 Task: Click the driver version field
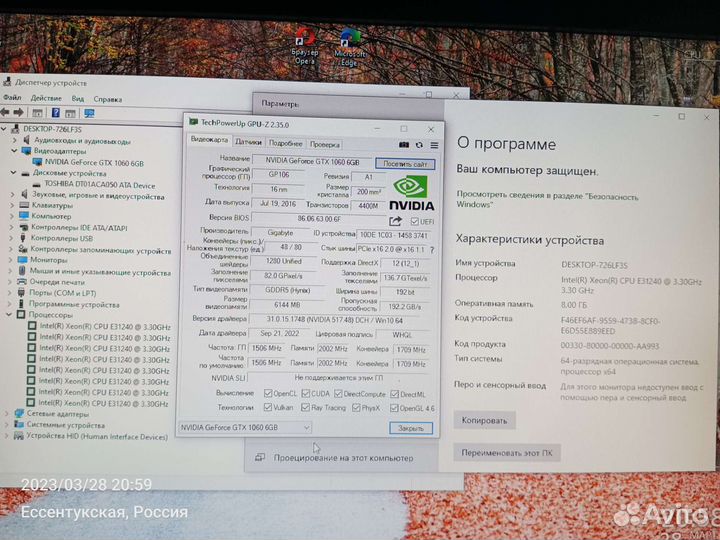point(334,320)
